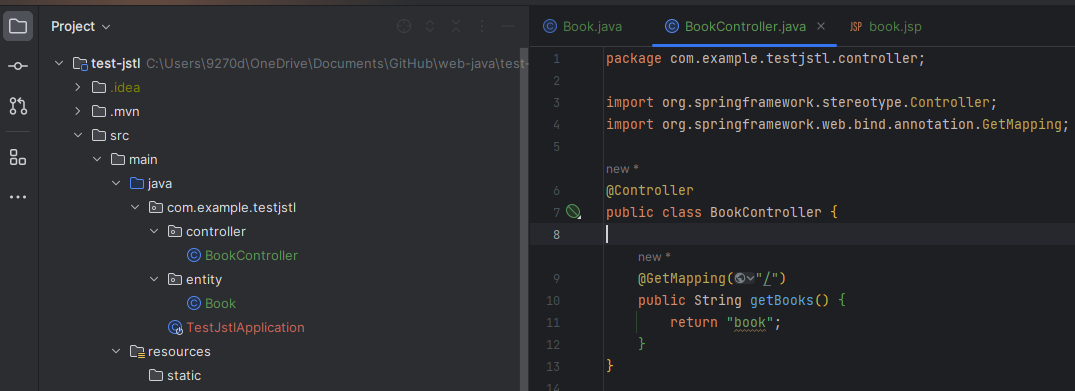
Task: Click the "new *" hint above @GetMapping
Action: click(654, 257)
